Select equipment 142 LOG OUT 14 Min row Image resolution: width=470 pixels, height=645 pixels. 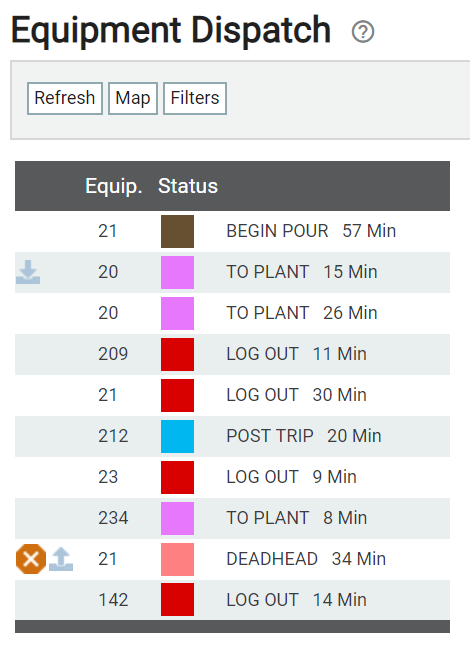tap(232, 600)
